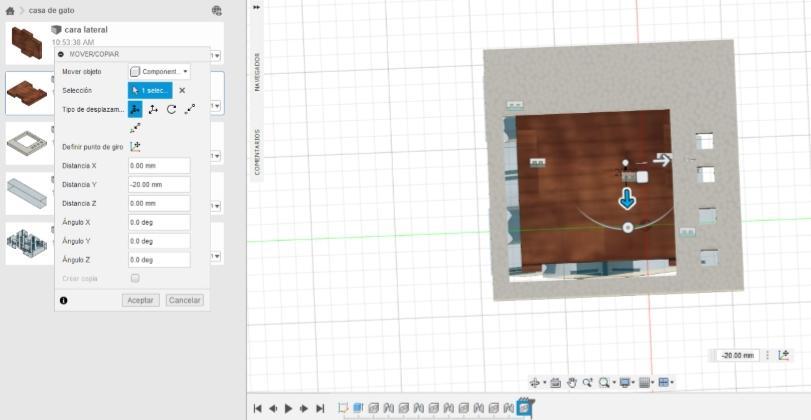This screenshot has height=420, width=811.
Task: Click the white right-arrow move manipulator
Action: pyautogui.click(x=662, y=160)
